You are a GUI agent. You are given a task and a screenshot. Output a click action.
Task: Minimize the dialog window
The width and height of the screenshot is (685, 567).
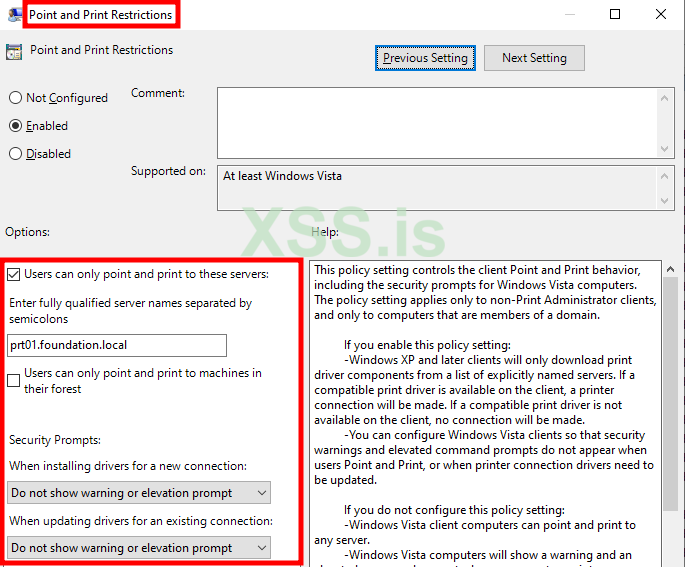tap(570, 14)
